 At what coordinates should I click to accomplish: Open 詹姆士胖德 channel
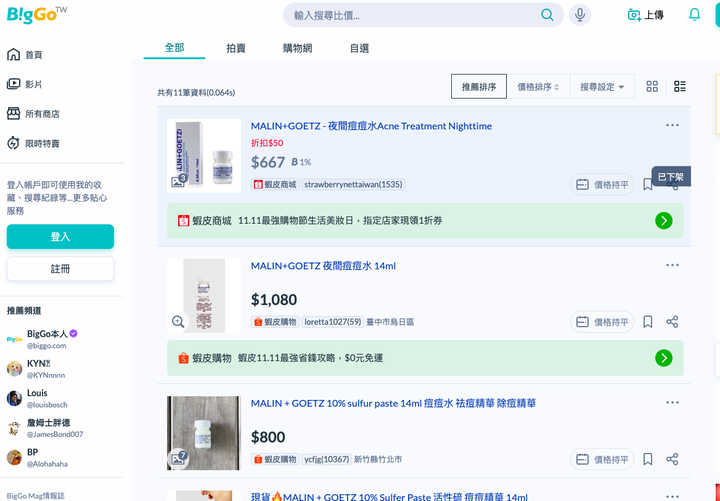tap(45, 428)
